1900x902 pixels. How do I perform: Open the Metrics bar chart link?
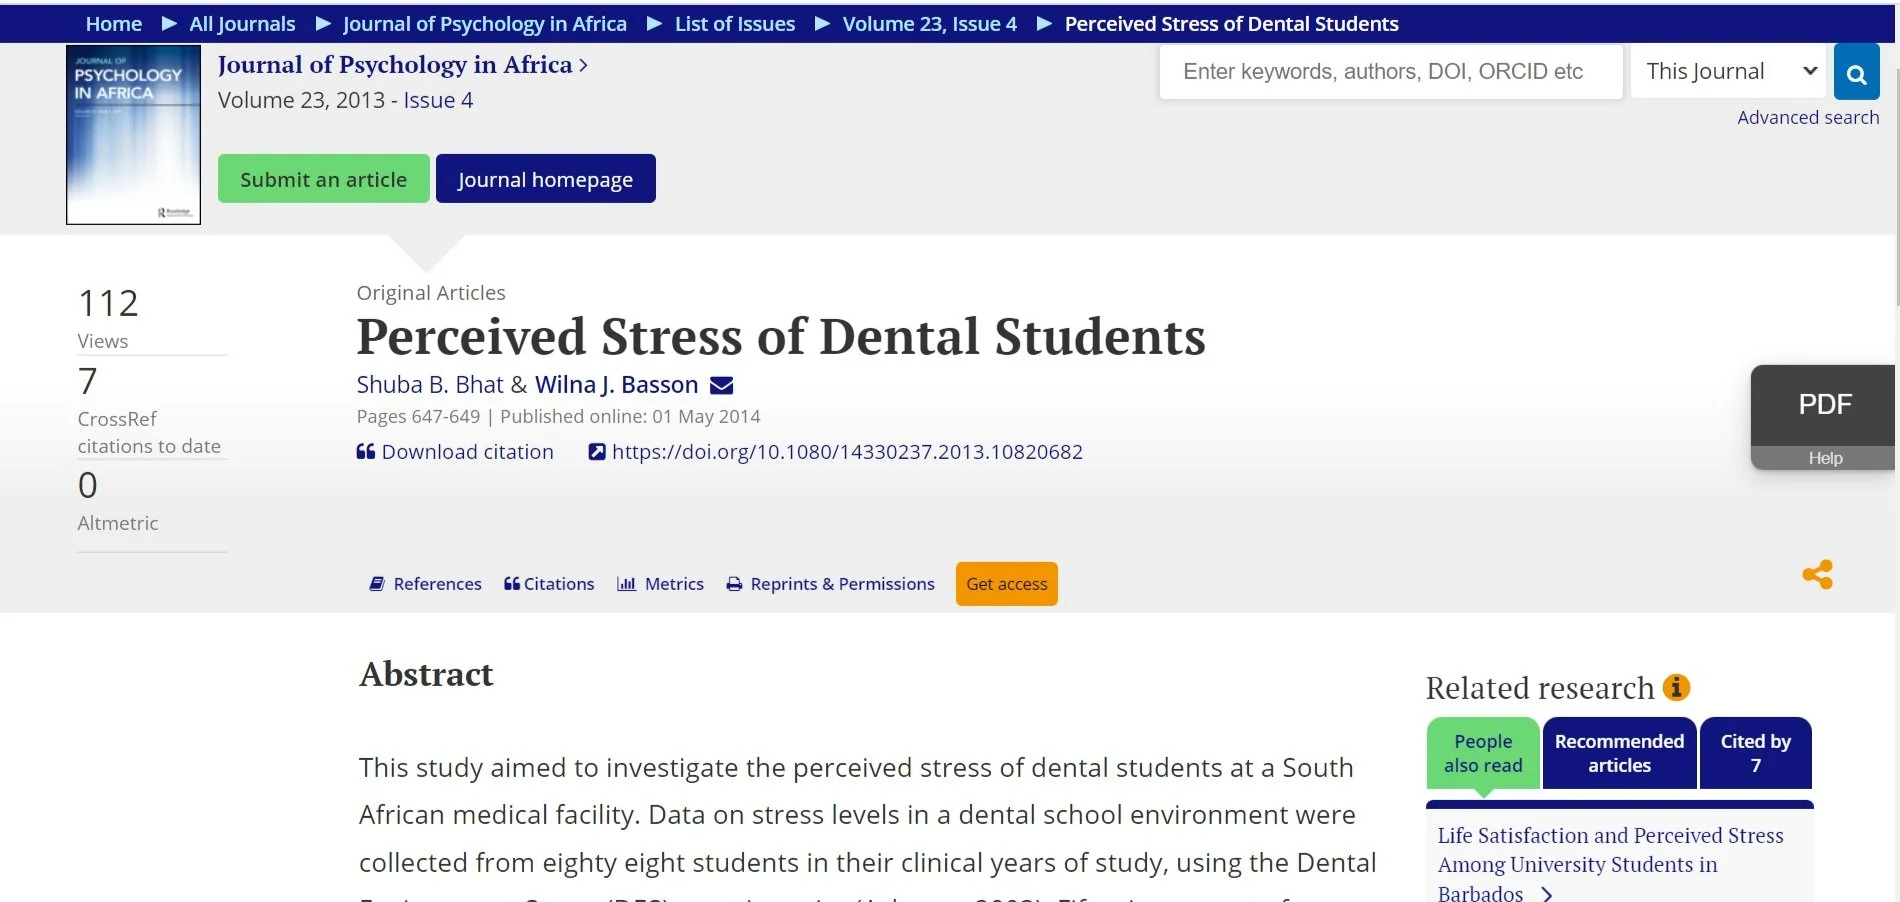point(660,584)
